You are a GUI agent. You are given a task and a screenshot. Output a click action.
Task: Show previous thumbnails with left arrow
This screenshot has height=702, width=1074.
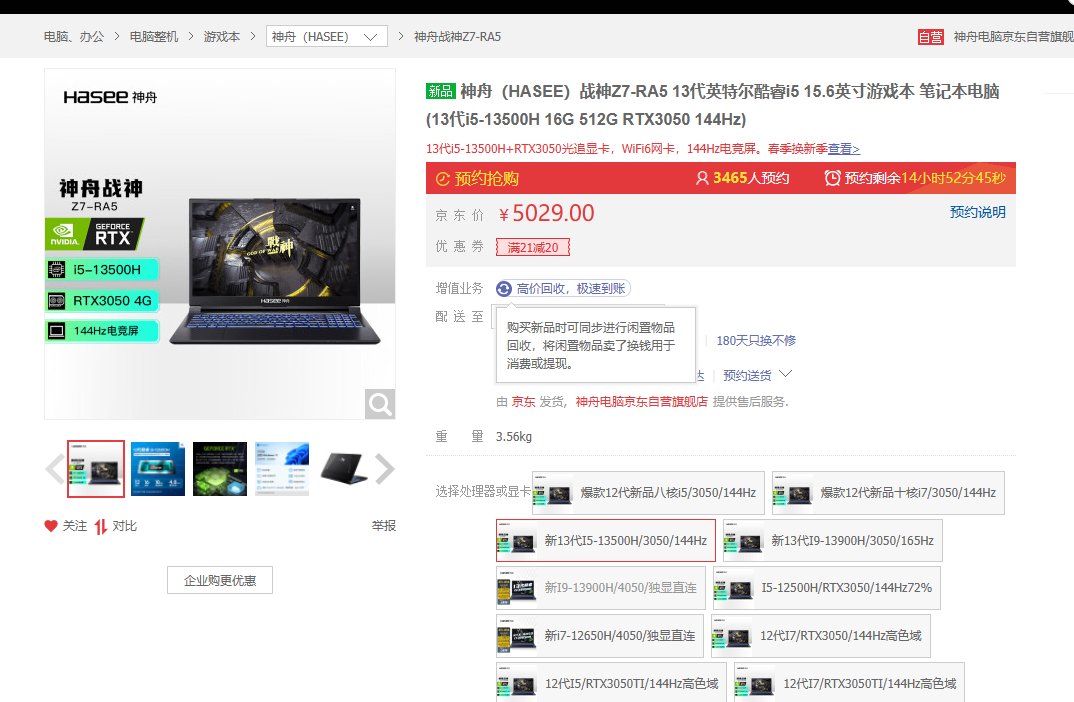[x=54, y=469]
